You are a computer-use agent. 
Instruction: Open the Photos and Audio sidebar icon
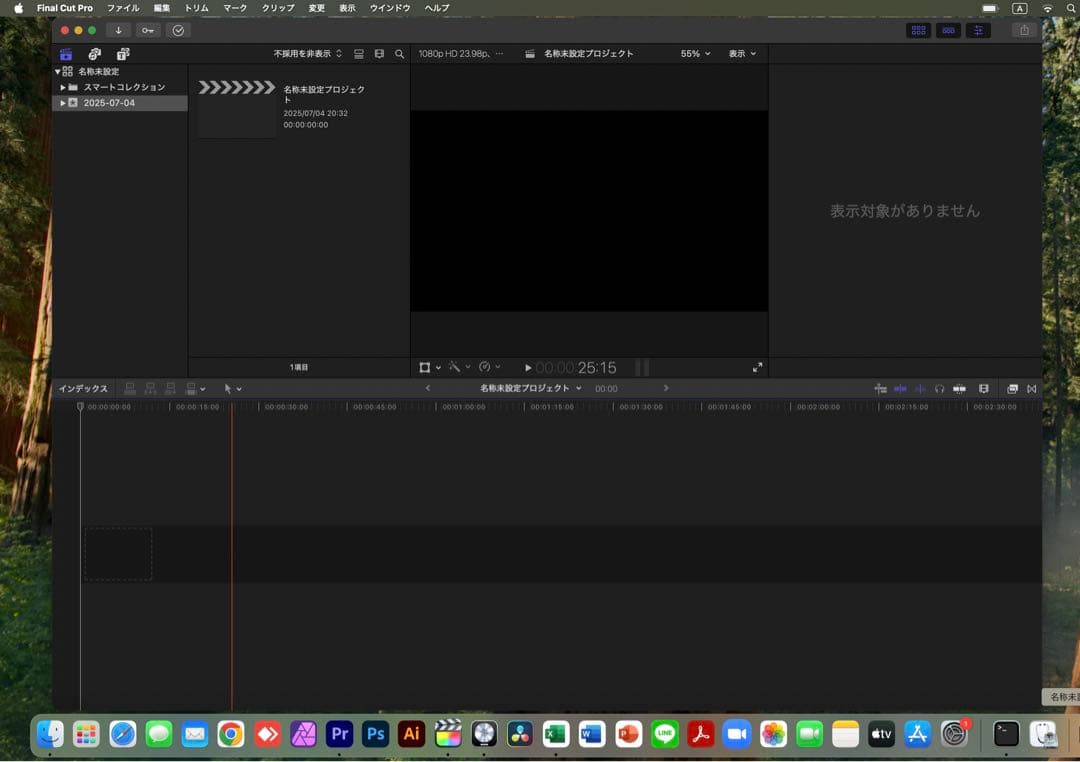point(94,53)
